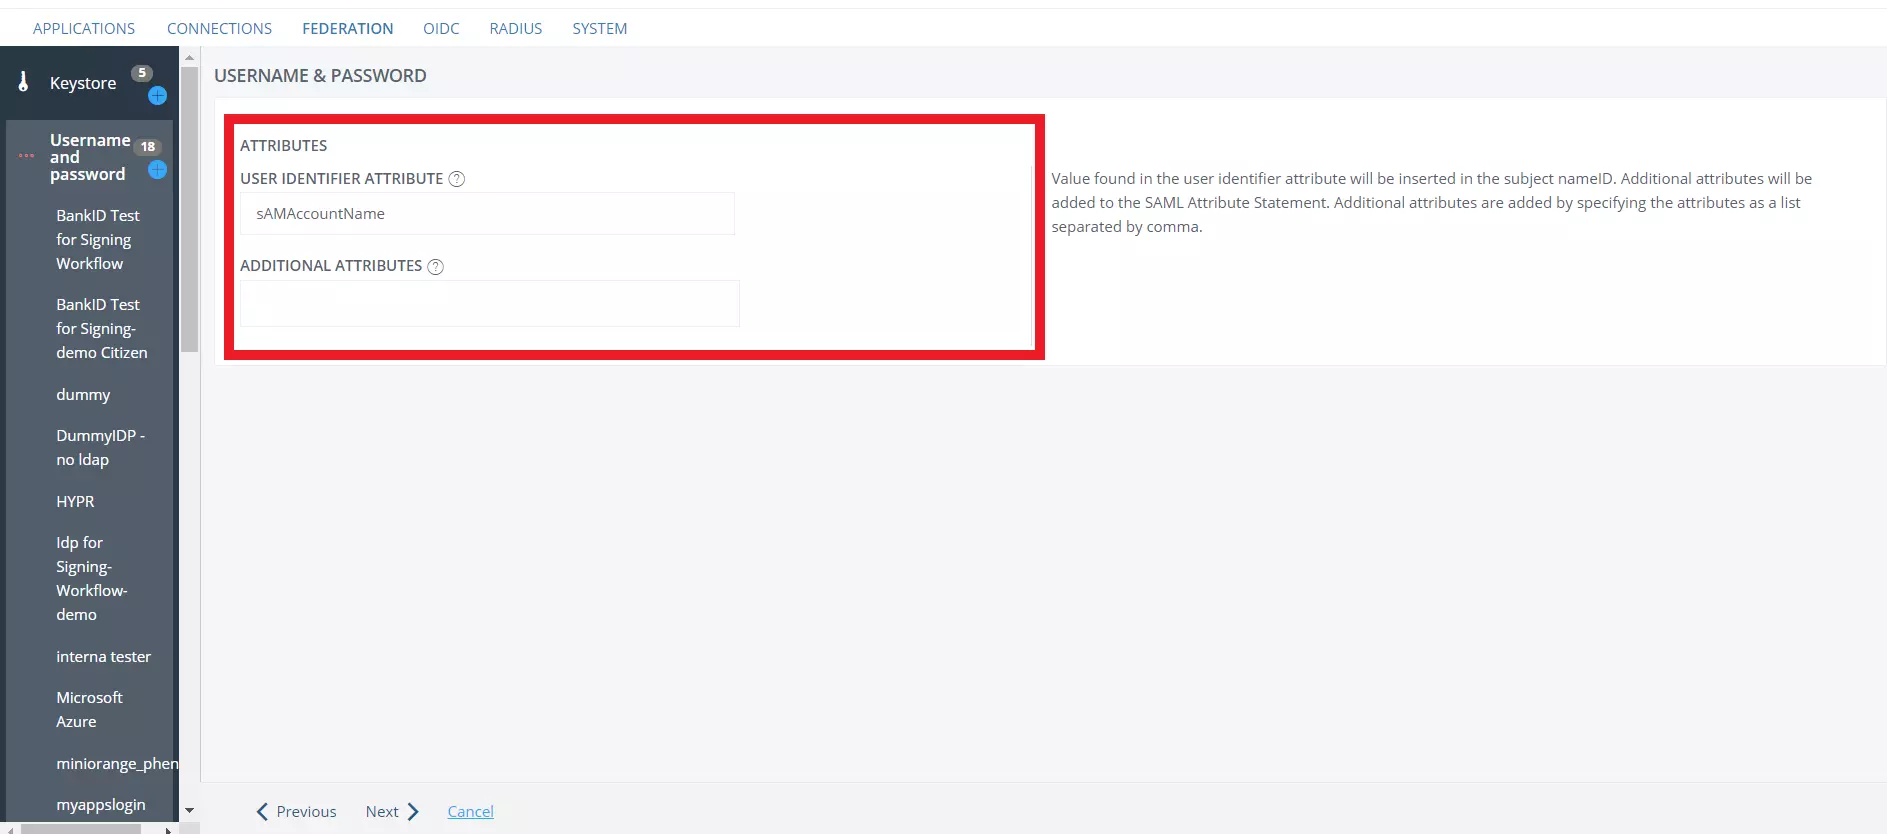
Task: Go to Next step
Action: (392, 811)
